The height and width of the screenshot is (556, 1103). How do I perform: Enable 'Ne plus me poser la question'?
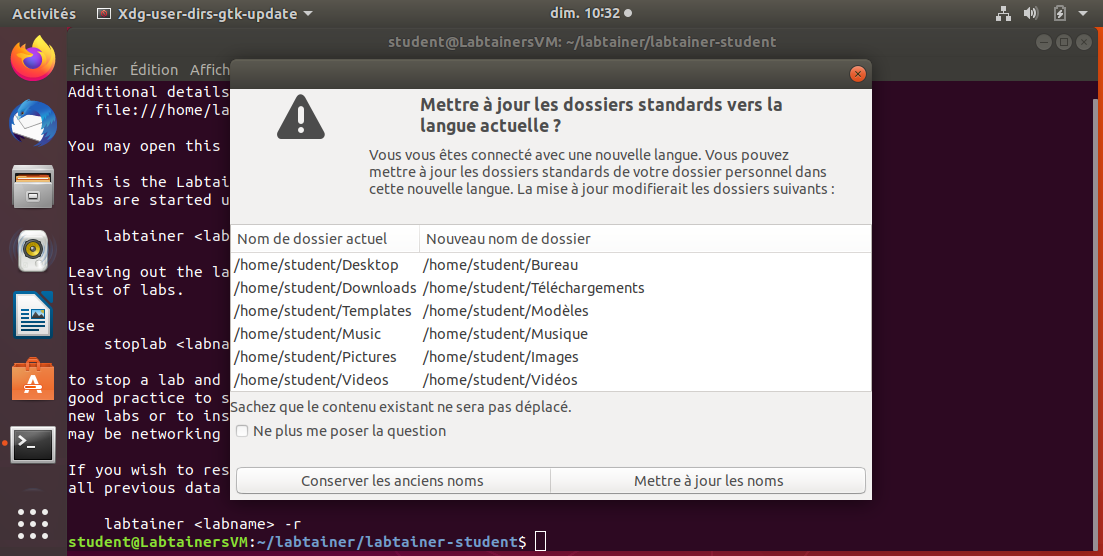(242, 432)
